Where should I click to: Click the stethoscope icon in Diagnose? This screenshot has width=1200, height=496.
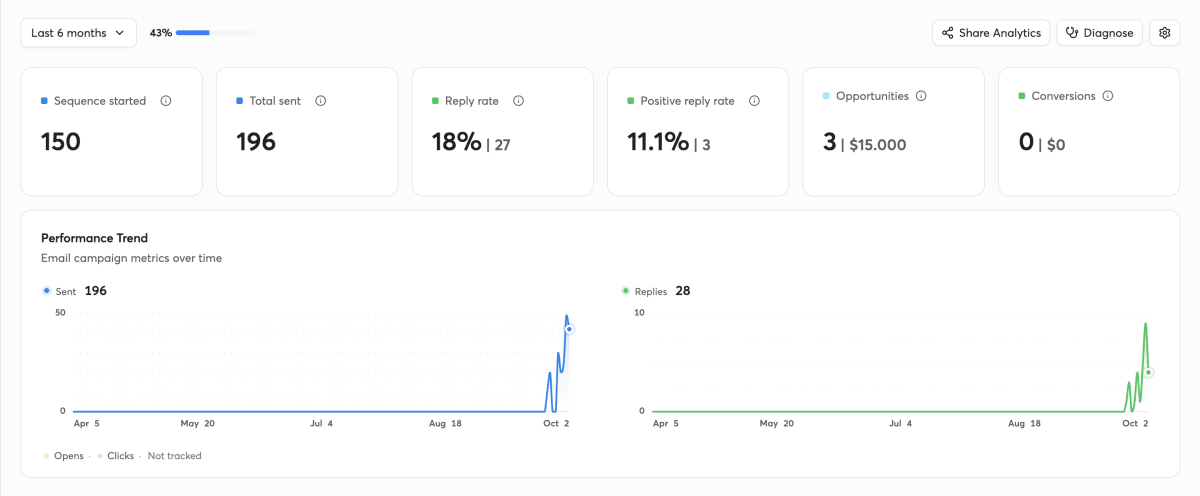click(x=1072, y=33)
